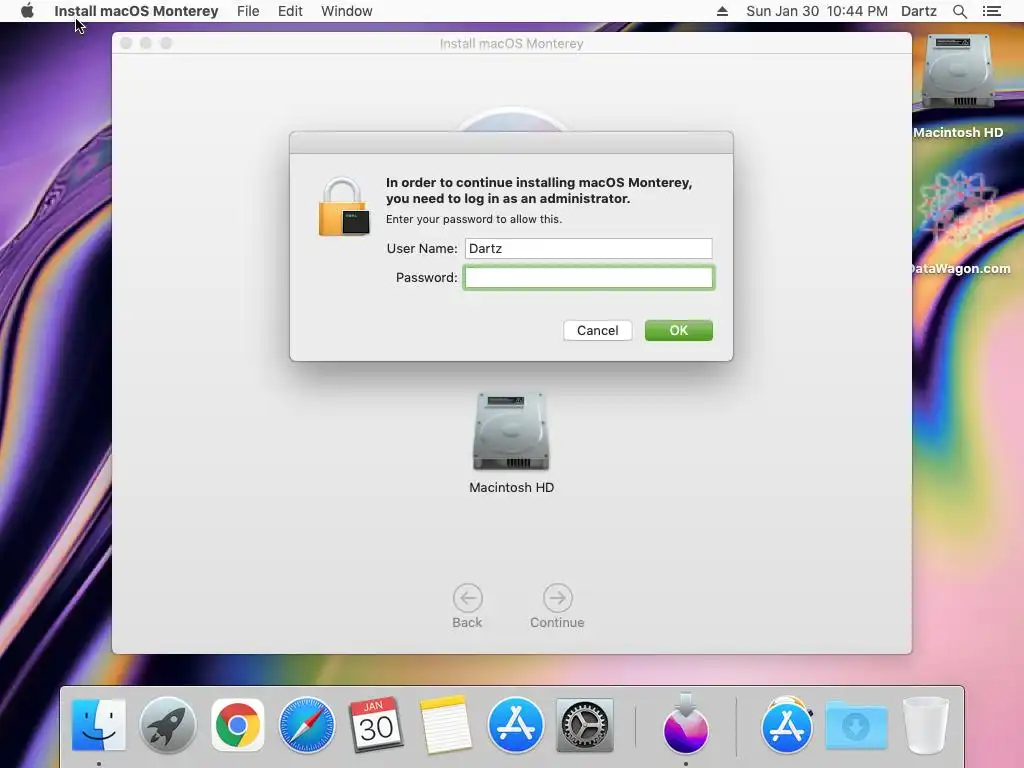Image resolution: width=1024 pixels, height=768 pixels.
Task: Open the Notification Center list icon
Action: click(x=991, y=11)
